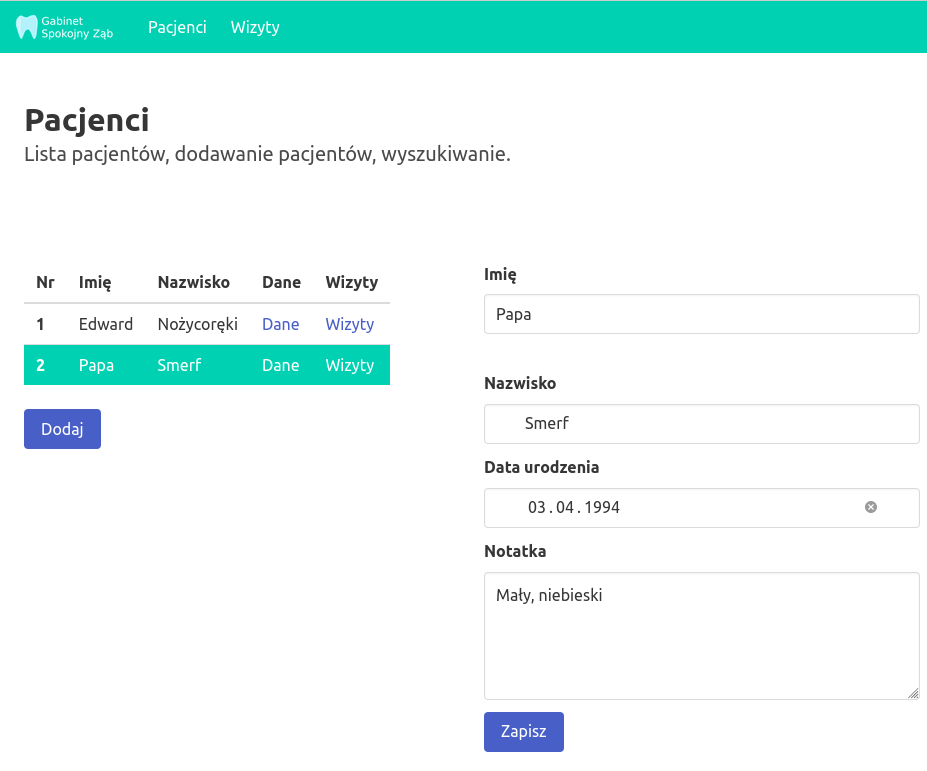Select the Edward patient row name

click(x=105, y=324)
